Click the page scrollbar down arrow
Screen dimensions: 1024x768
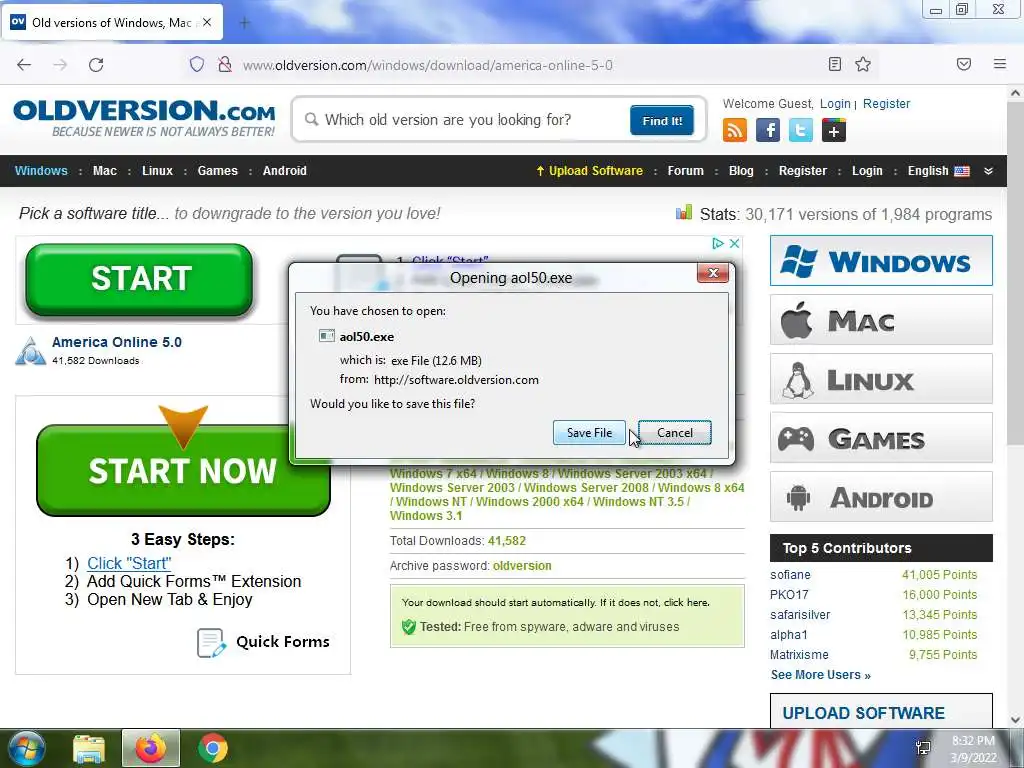[x=1015, y=720]
